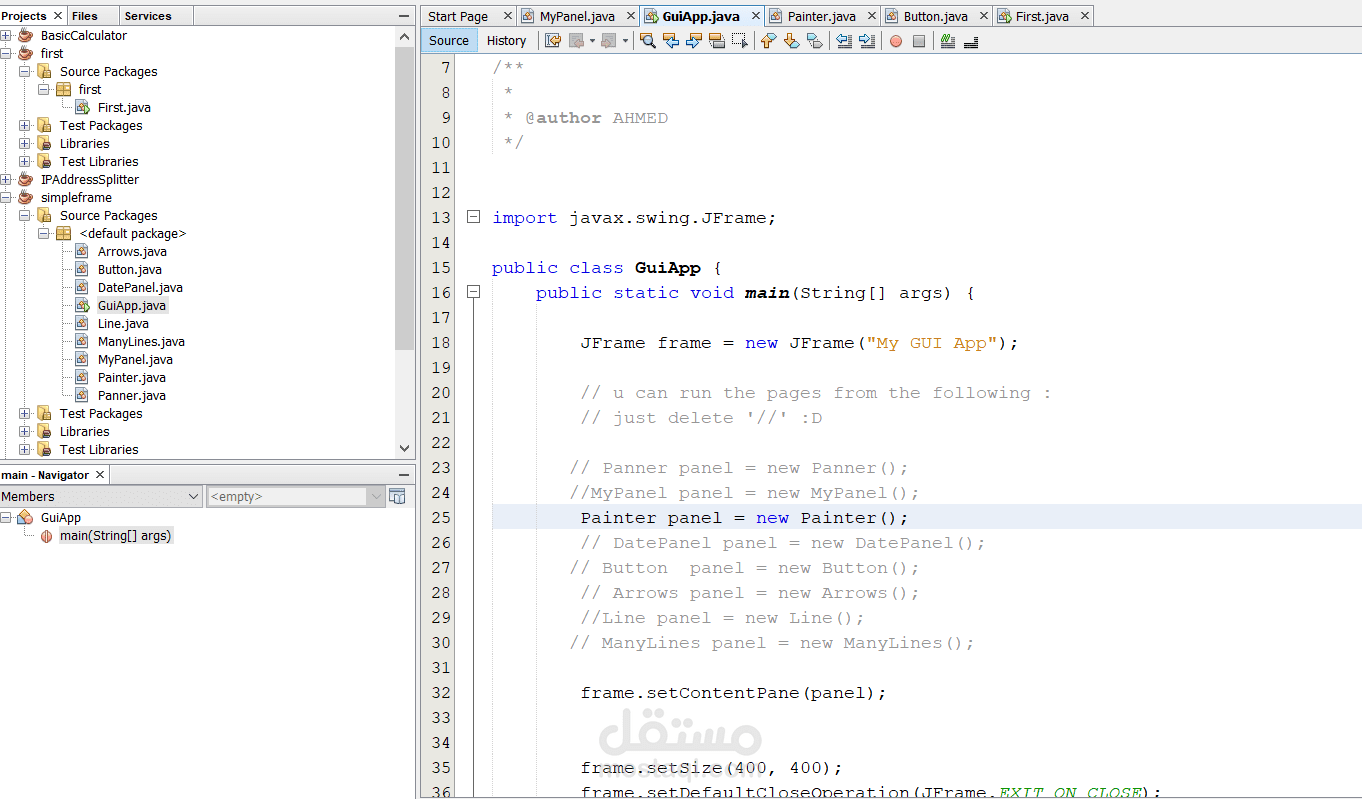Place cursor on line 32 setContentPane code
Screen dimensions: 1362x799
click(x=733, y=692)
